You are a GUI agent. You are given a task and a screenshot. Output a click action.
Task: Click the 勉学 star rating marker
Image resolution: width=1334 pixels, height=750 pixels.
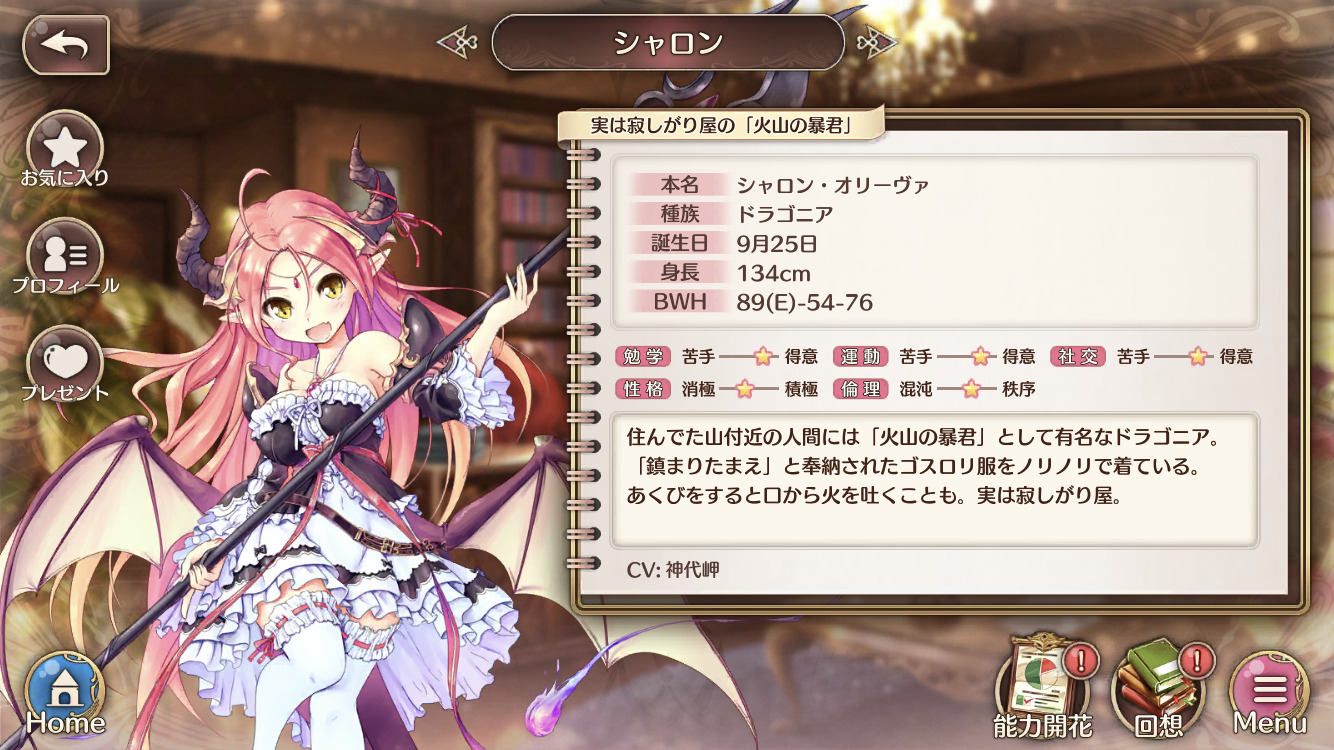(x=763, y=356)
